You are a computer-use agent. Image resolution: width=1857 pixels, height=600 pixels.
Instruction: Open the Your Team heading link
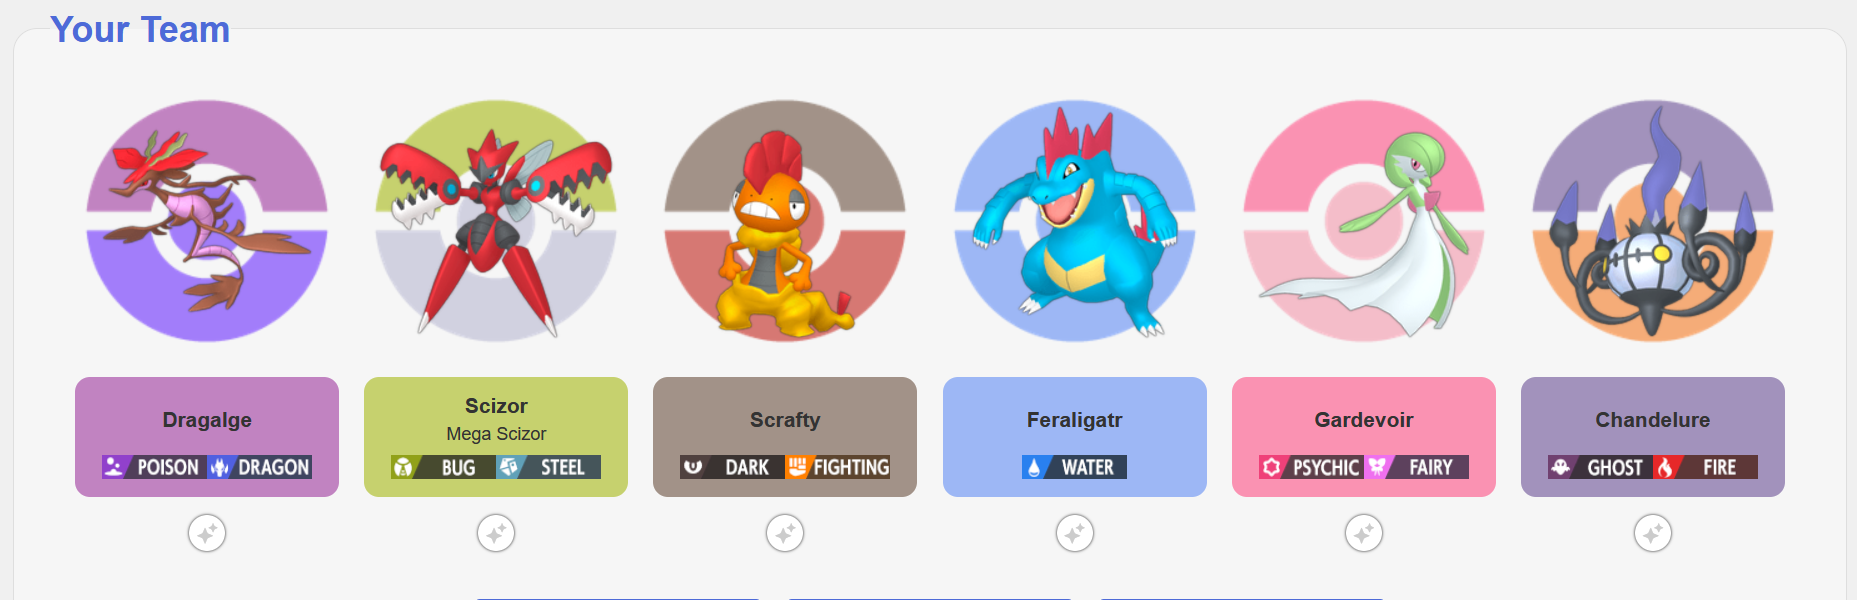pos(140,30)
